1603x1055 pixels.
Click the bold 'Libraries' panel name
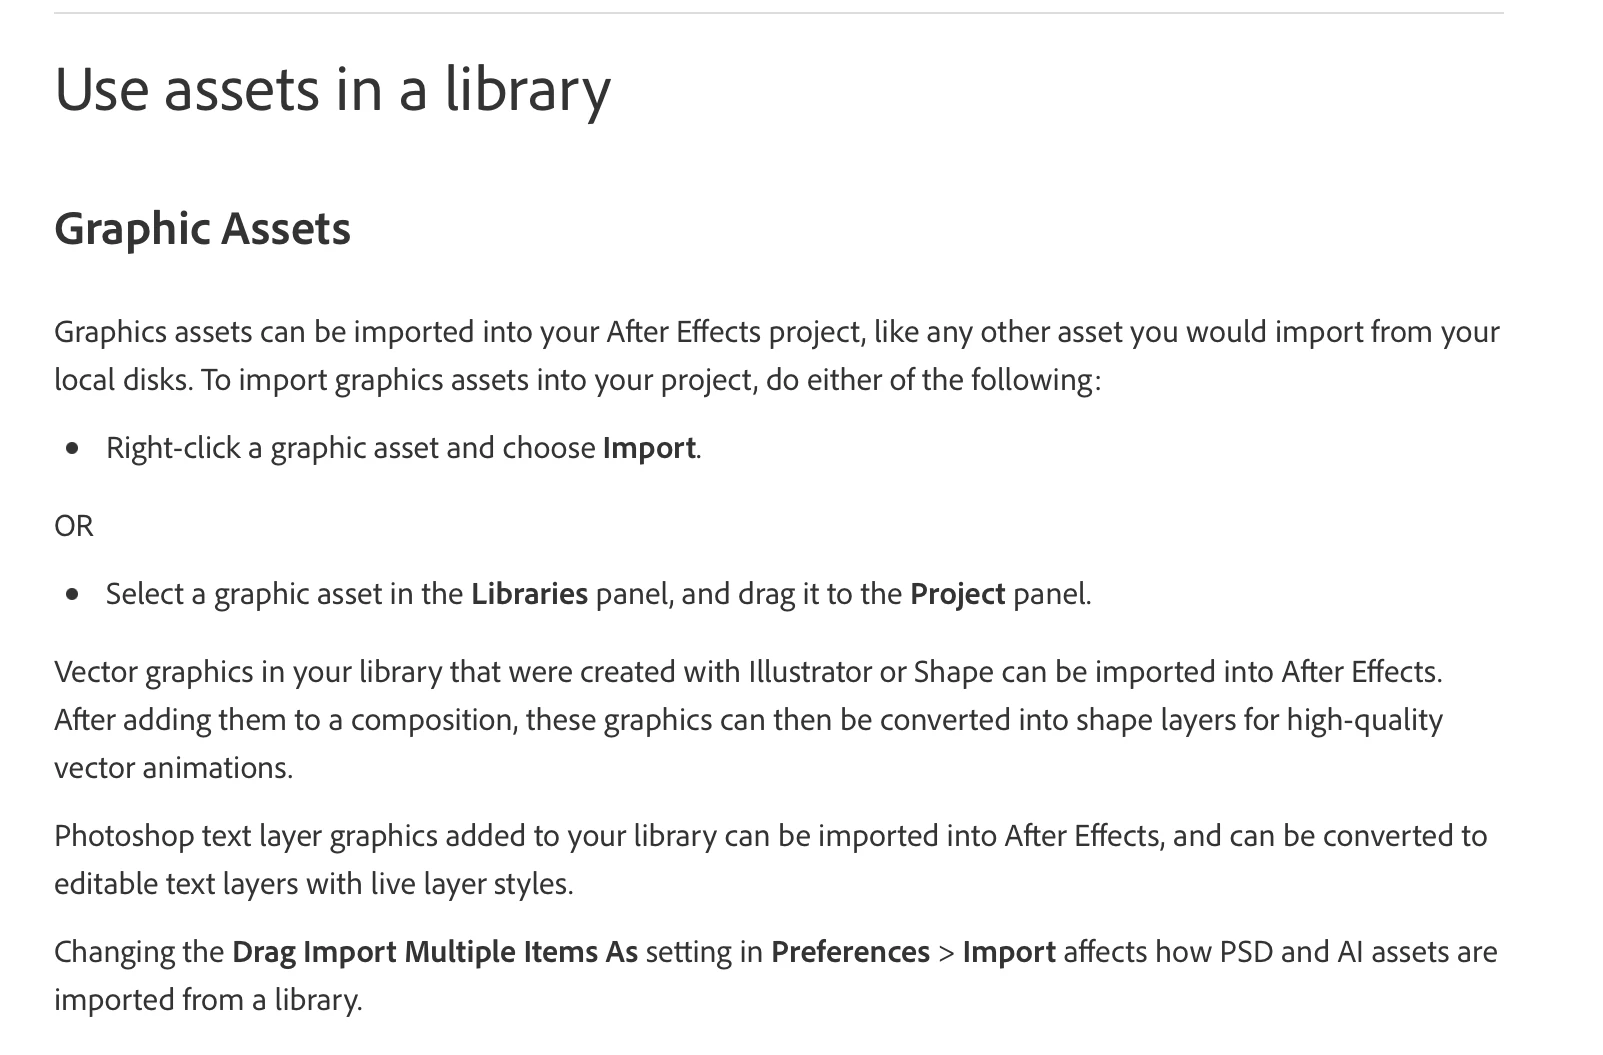(529, 594)
